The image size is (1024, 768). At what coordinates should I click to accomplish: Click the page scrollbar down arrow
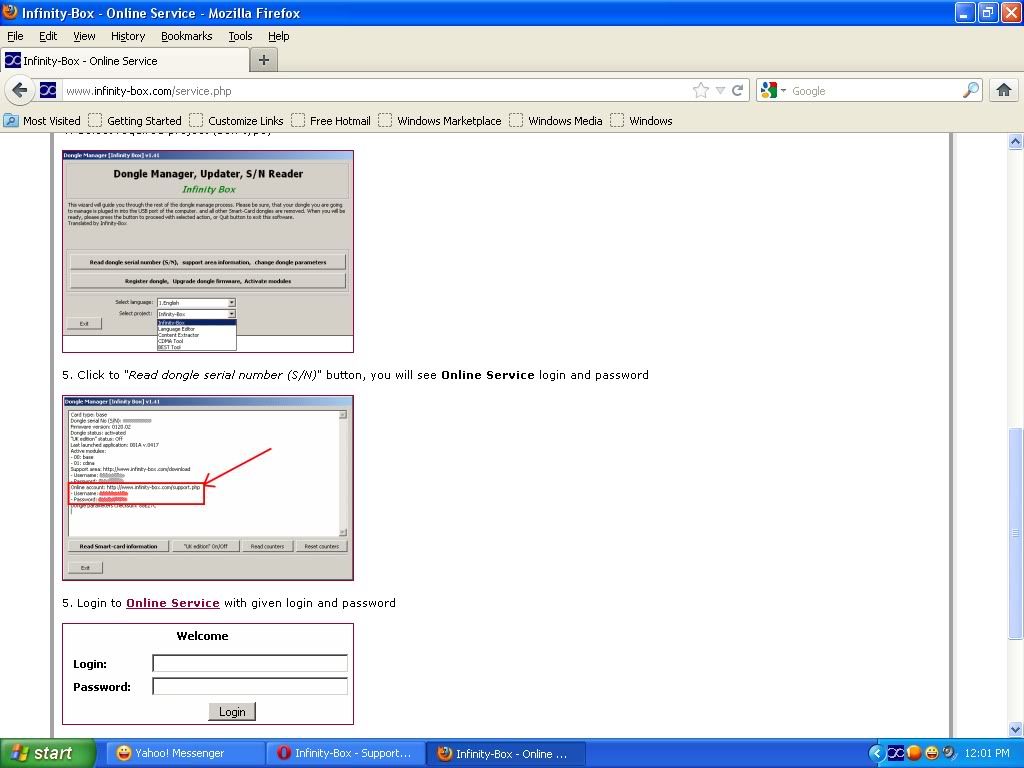[1015, 729]
